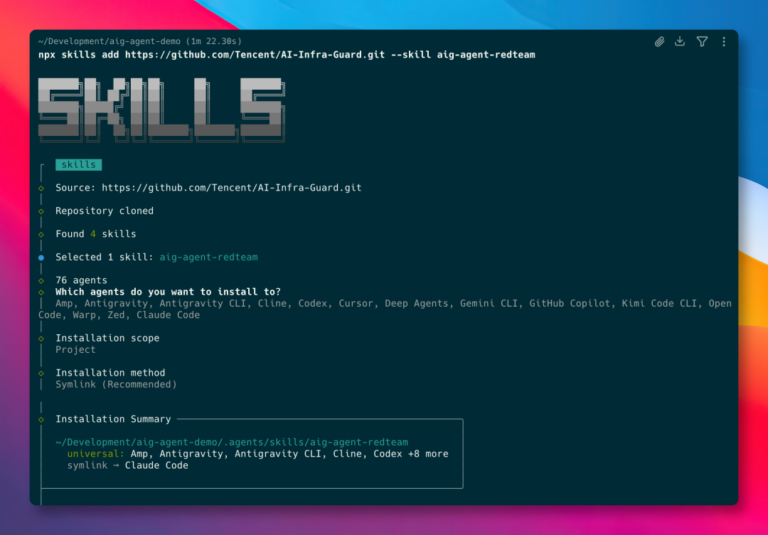
Task: Click the download output icon
Action: [x=680, y=41]
